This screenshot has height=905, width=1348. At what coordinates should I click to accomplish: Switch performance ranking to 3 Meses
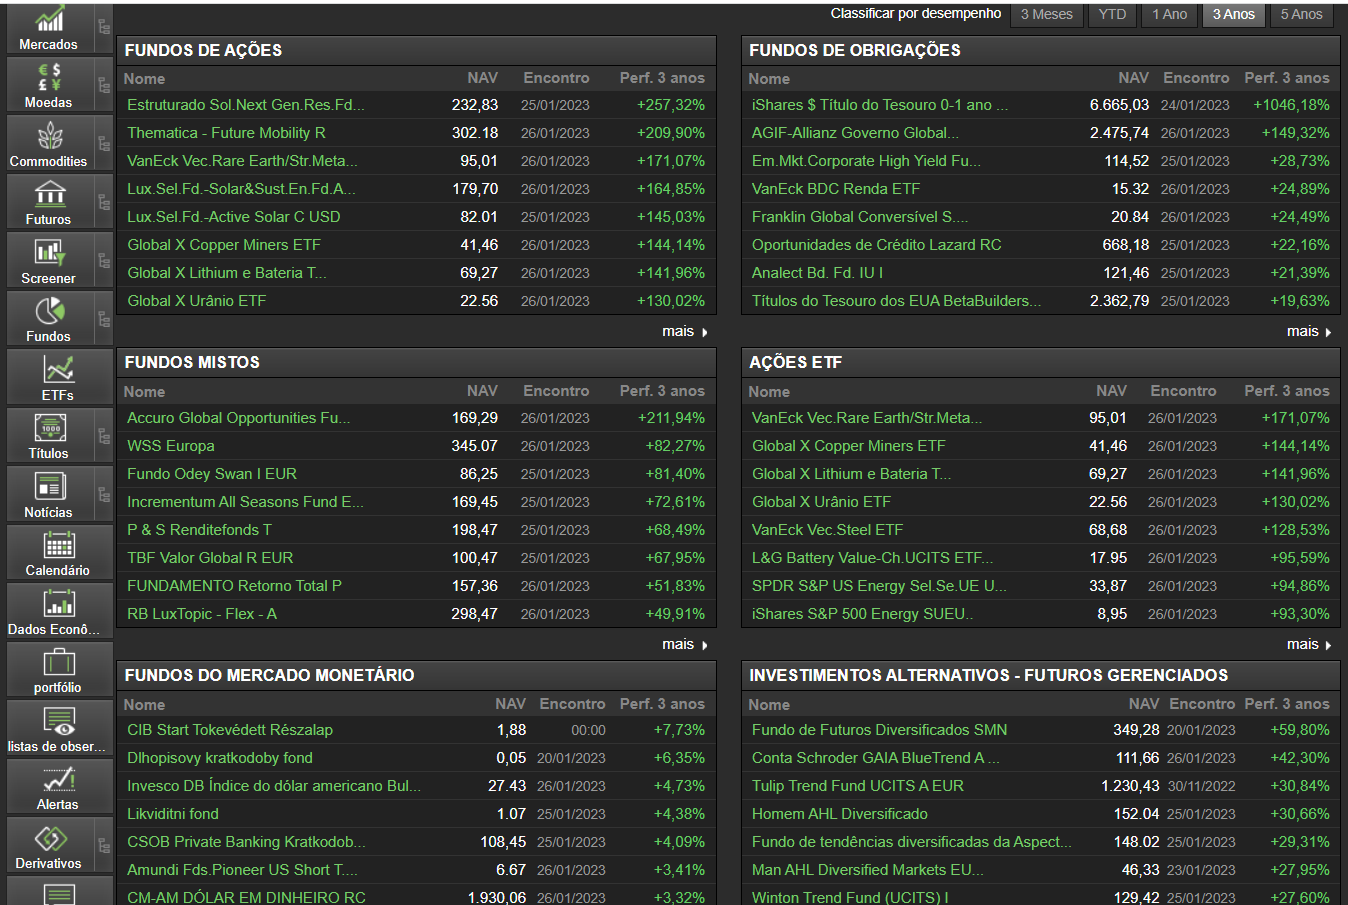click(1047, 14)
